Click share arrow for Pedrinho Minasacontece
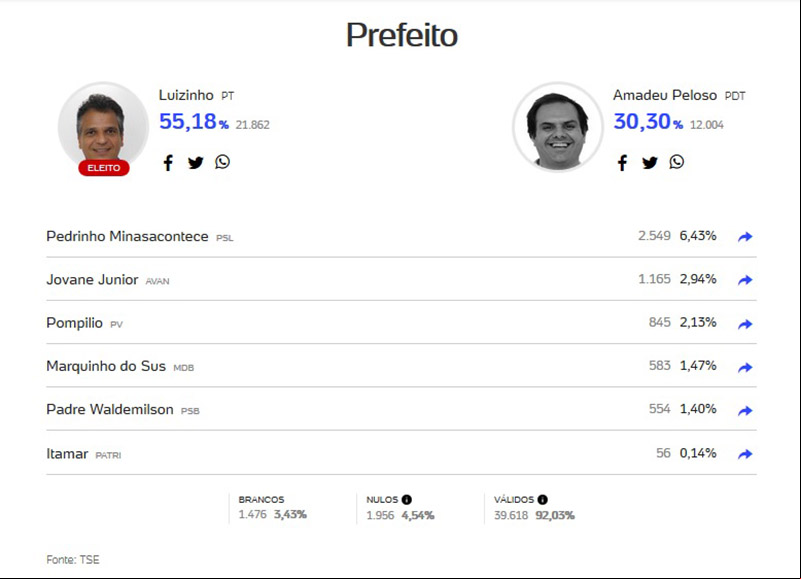Viewport: 801px width, 579px height. [x=745, y=237]
